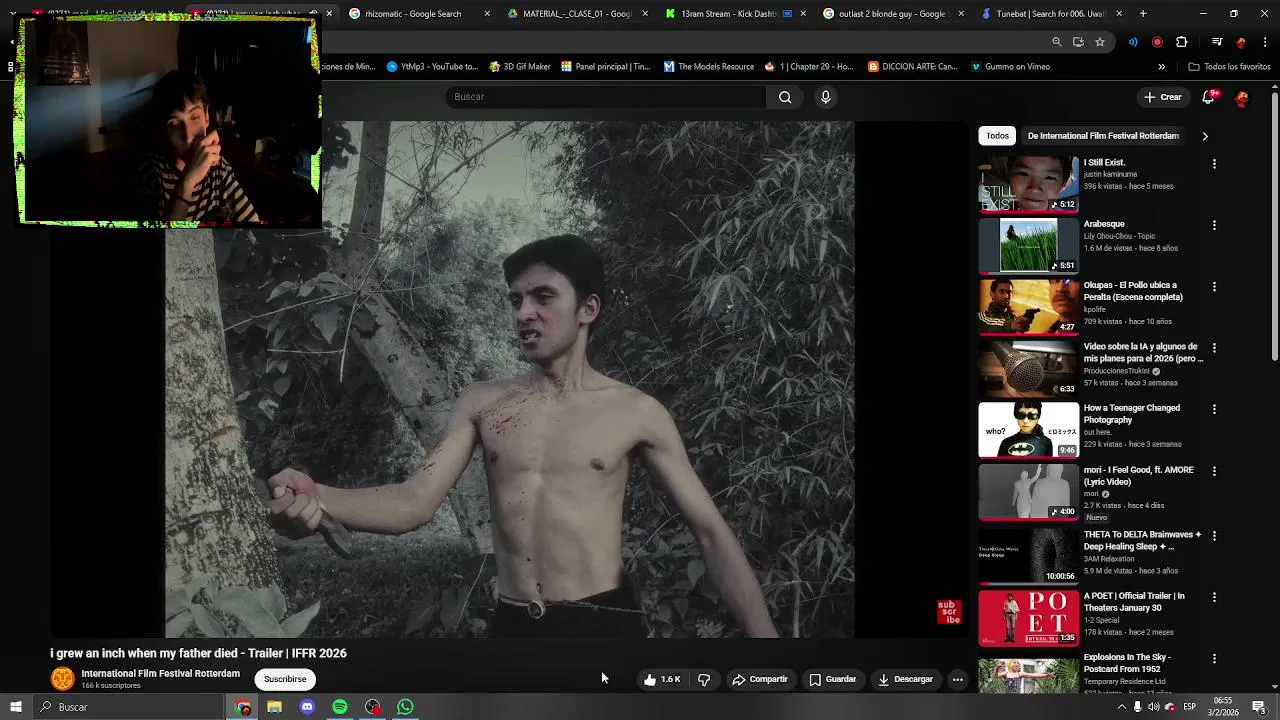The image size is (1280, 720).
Task: Open Discord from the taskbar
Action: [307, 707]
